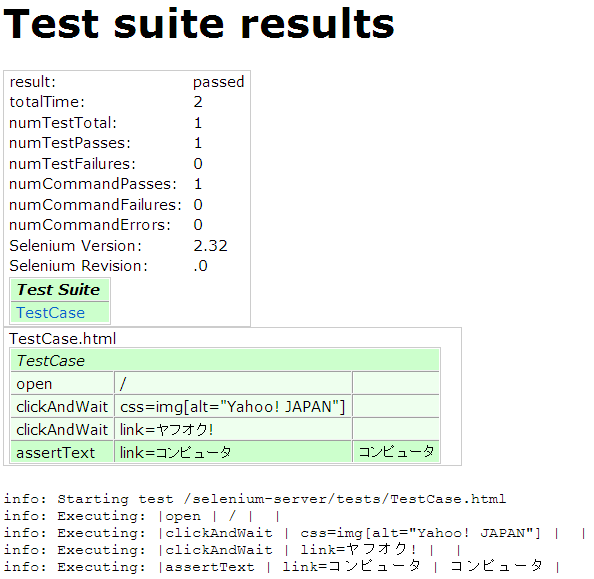Open the TestCase link in Test Suite
The height and width of the screenshot is (579, 594).
[50, 313]
